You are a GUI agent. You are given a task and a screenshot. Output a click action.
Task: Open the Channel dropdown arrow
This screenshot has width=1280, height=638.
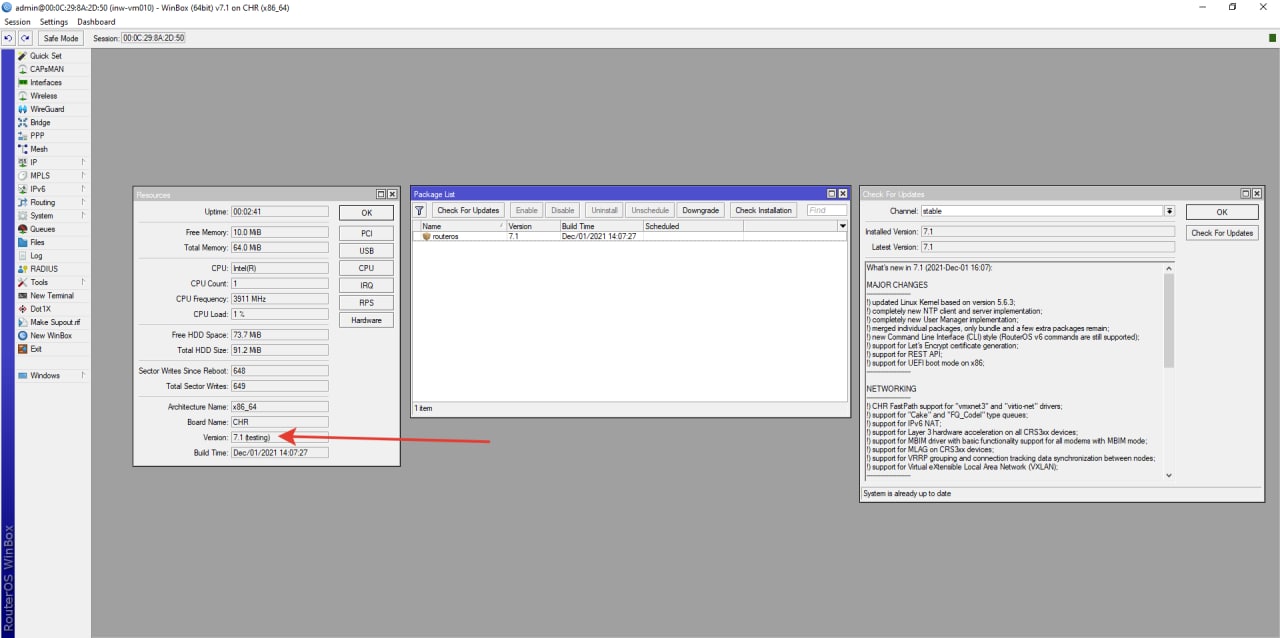[1169, 211]
